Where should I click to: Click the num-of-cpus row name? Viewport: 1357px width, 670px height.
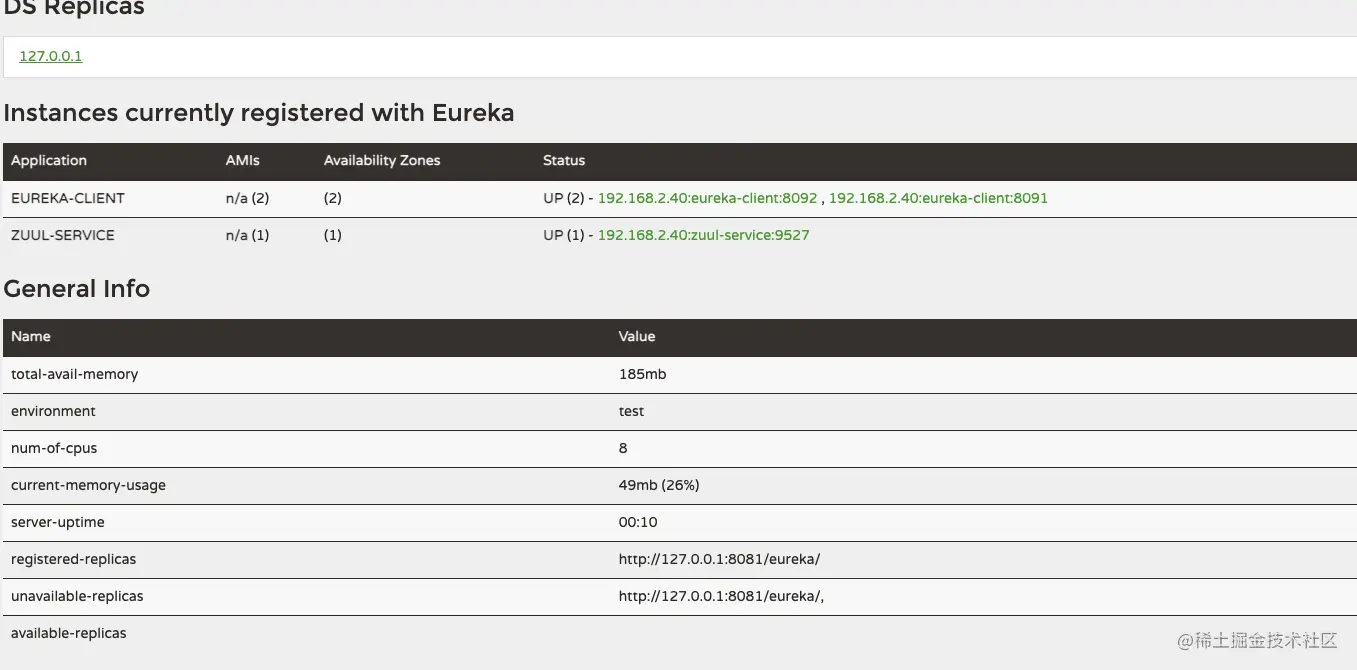coord(54,448)
